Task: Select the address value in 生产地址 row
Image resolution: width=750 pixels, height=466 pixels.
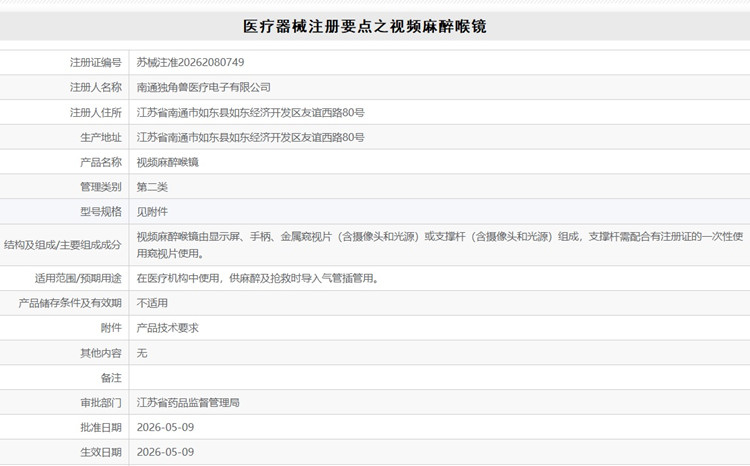Action: coord(251,137)
